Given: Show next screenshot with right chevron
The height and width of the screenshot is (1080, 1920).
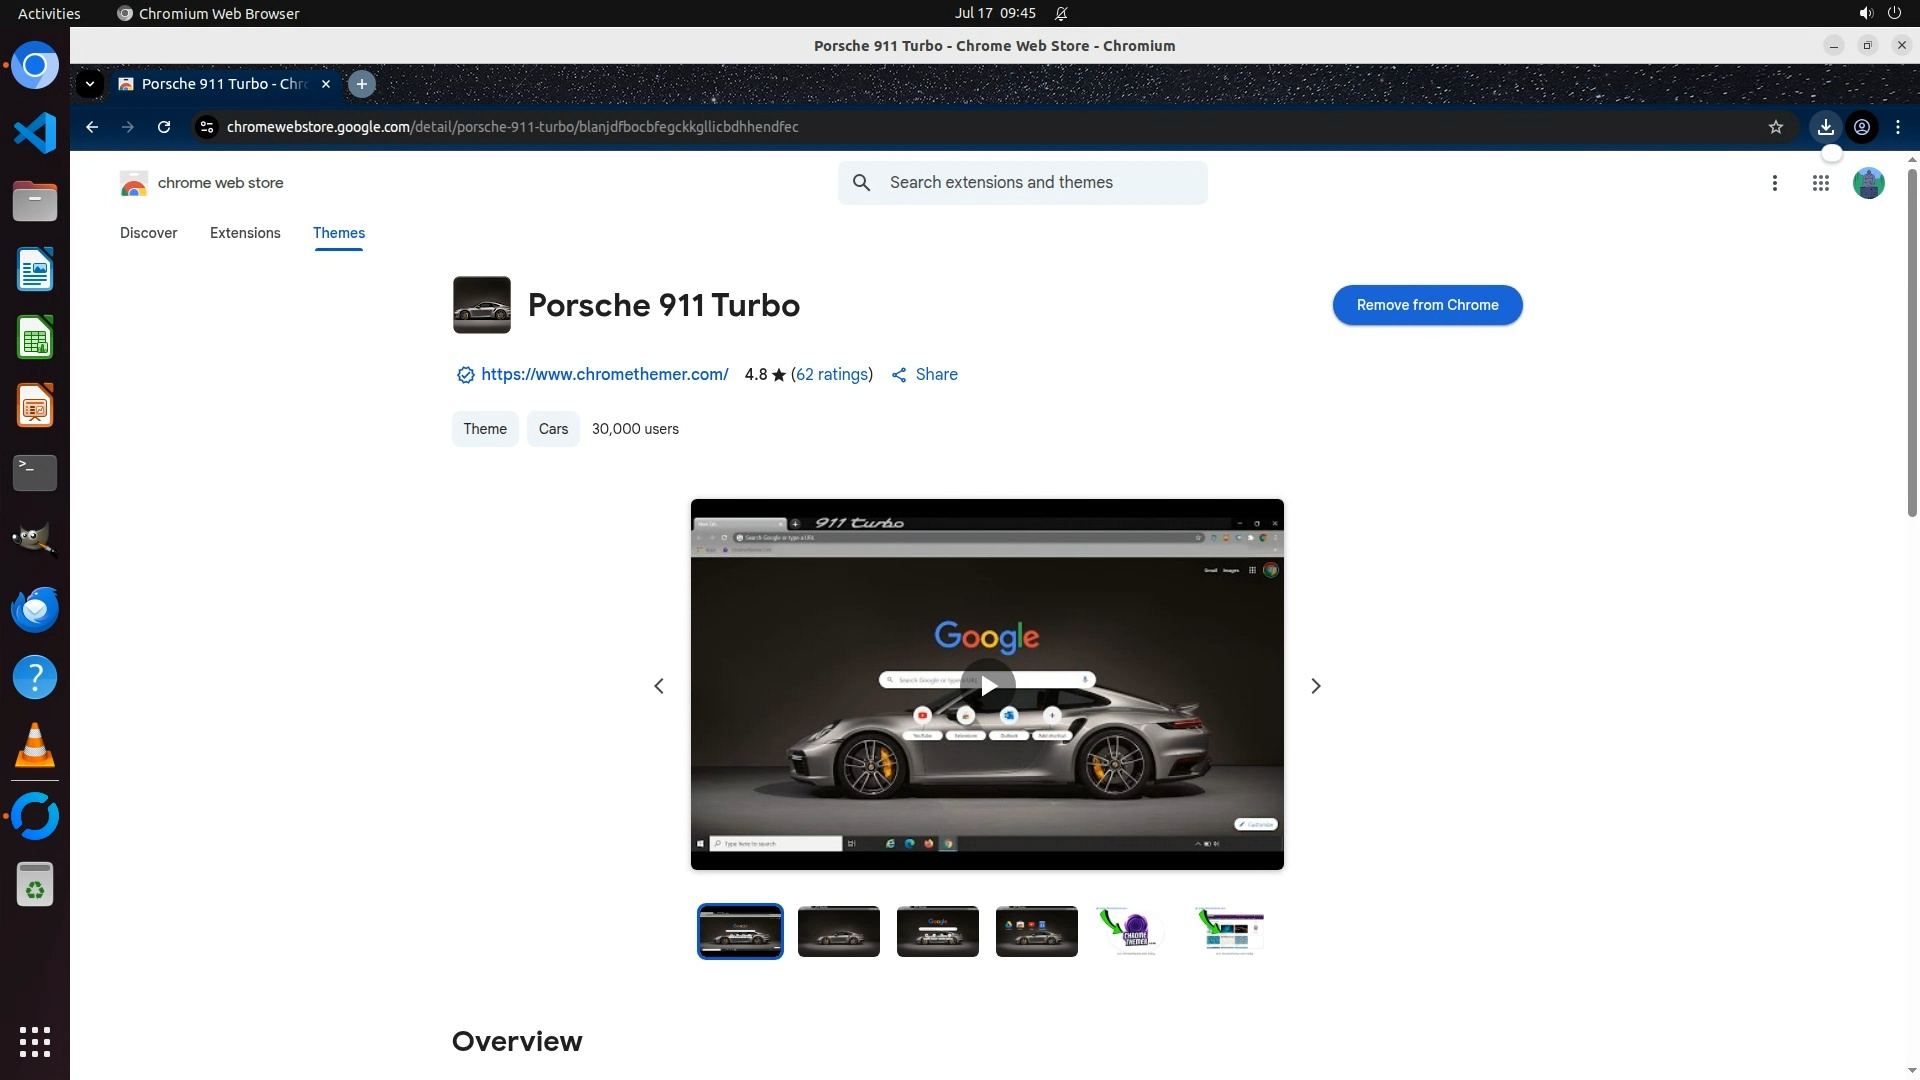Looking at the screenshot, I should [1315, 686].
